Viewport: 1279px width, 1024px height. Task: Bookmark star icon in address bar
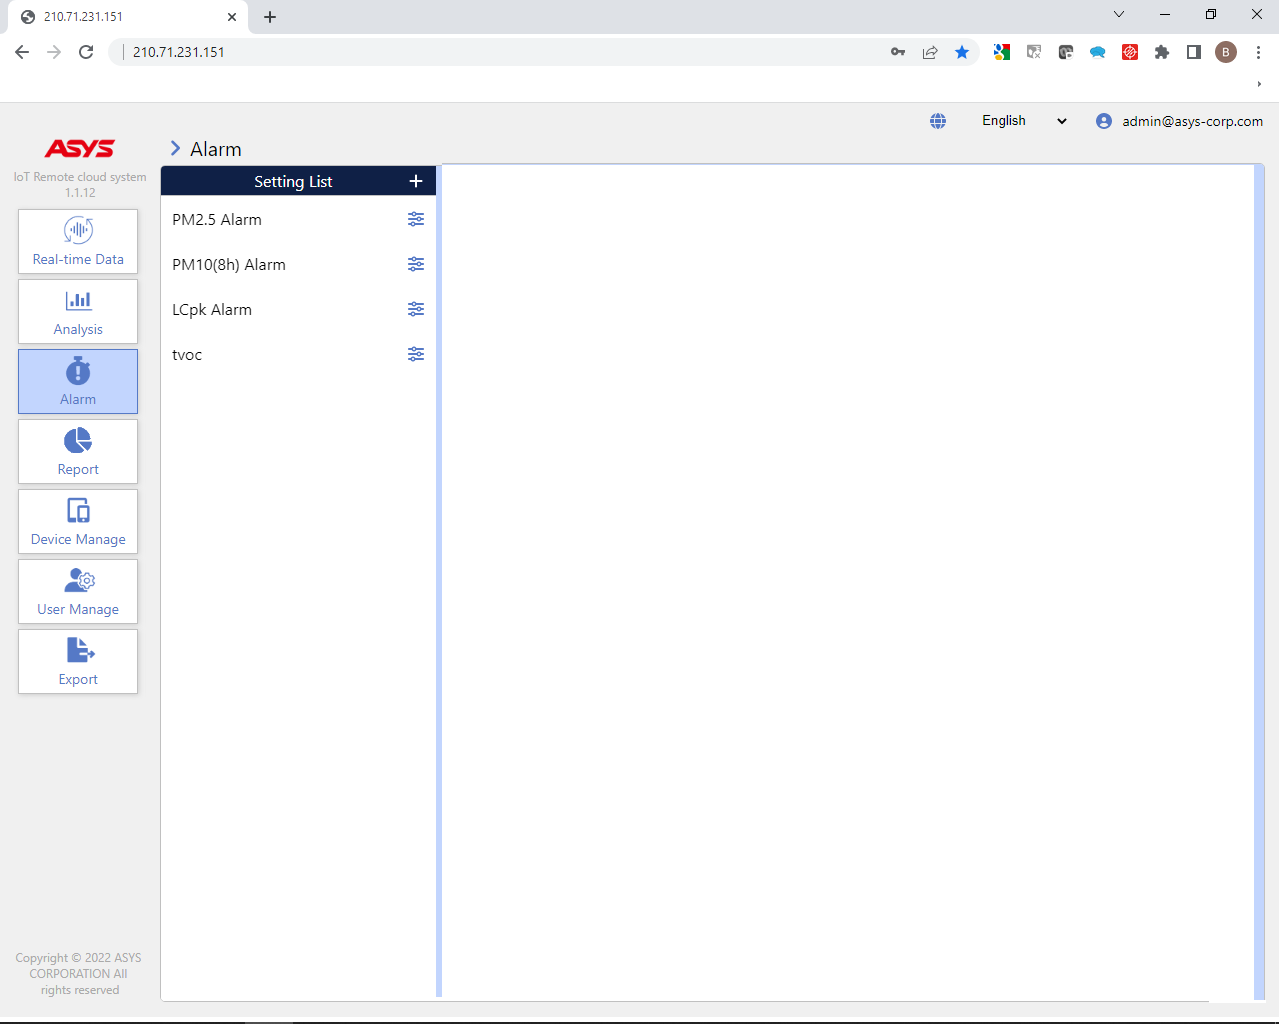962,52
